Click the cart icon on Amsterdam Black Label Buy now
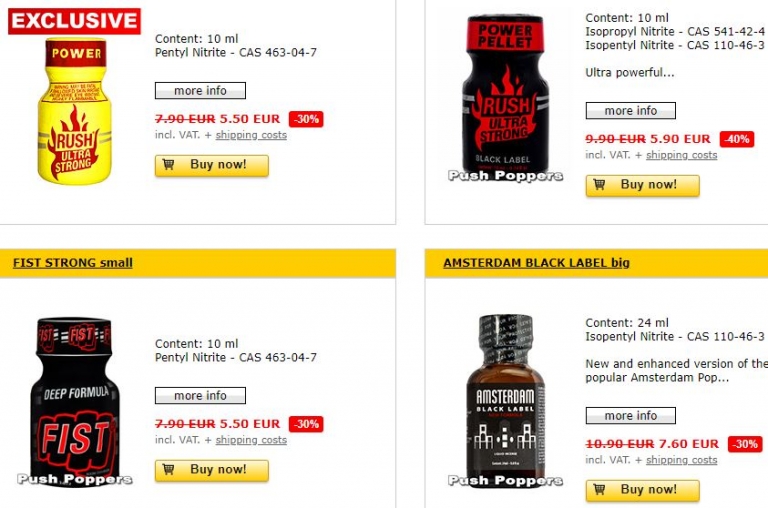The image size is (768, 508). pyautogui.click(x=599, y=489)
